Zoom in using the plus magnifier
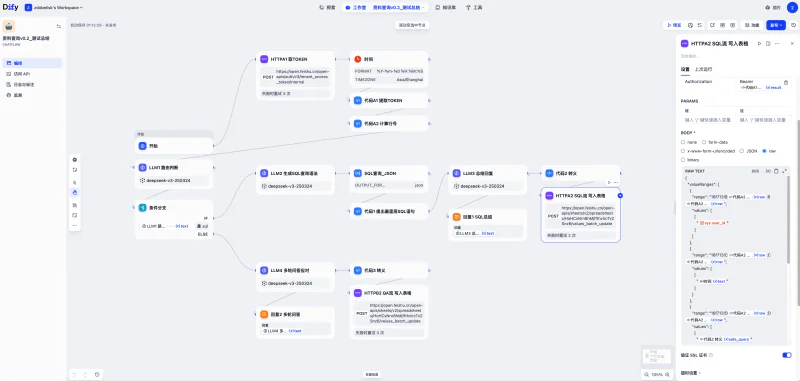 point(667,375)
